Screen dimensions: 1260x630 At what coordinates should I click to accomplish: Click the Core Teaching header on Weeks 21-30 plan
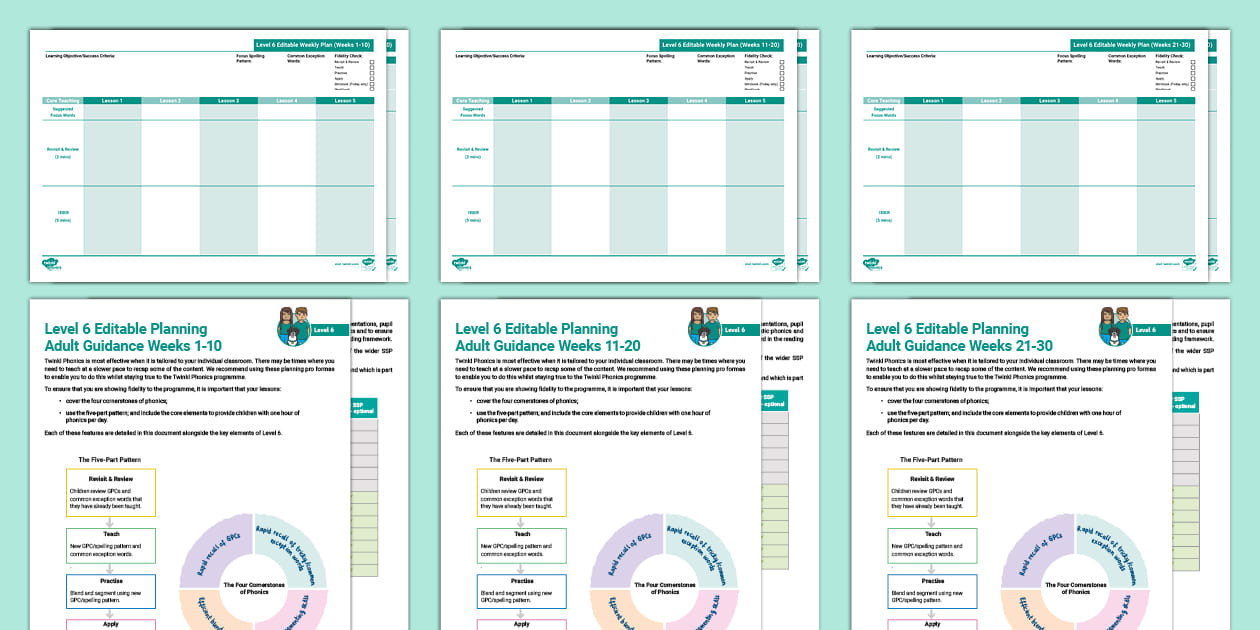coord(884,99)
